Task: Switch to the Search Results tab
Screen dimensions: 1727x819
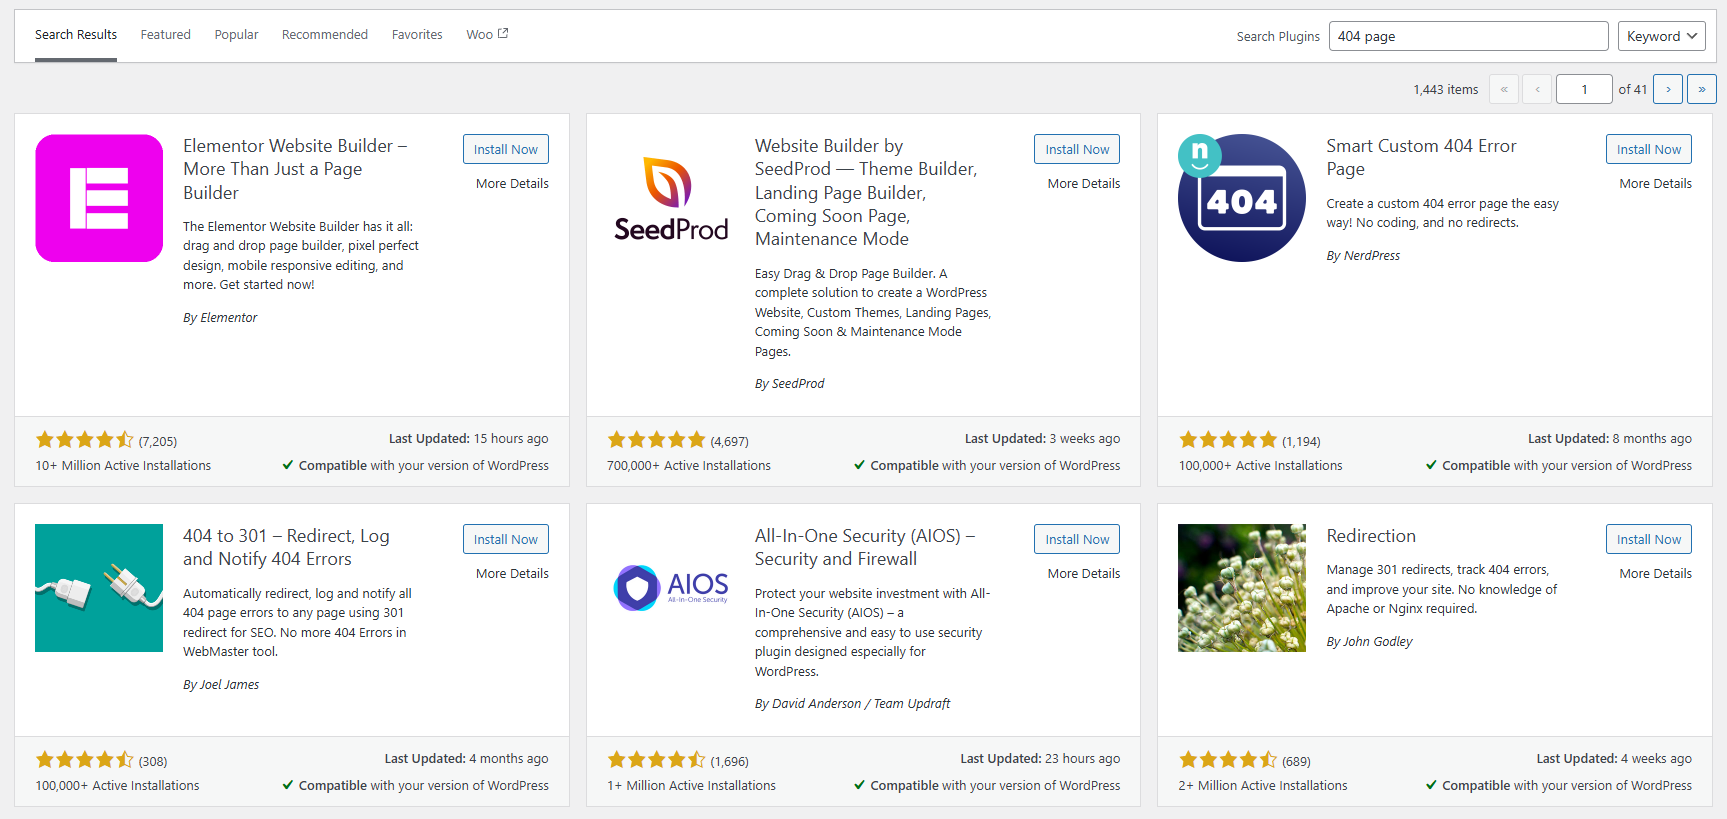Action: tap(76, 35)
